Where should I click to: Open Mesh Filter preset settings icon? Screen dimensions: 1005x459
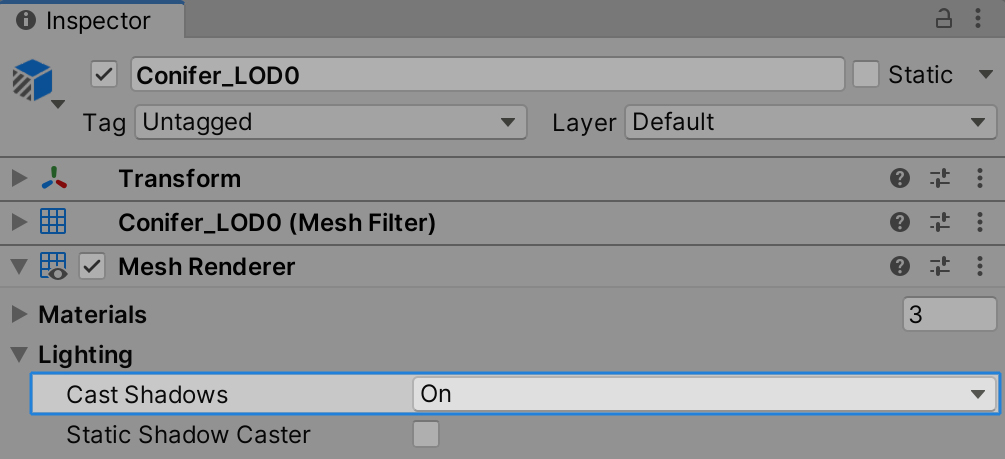(x=940, y=223)
